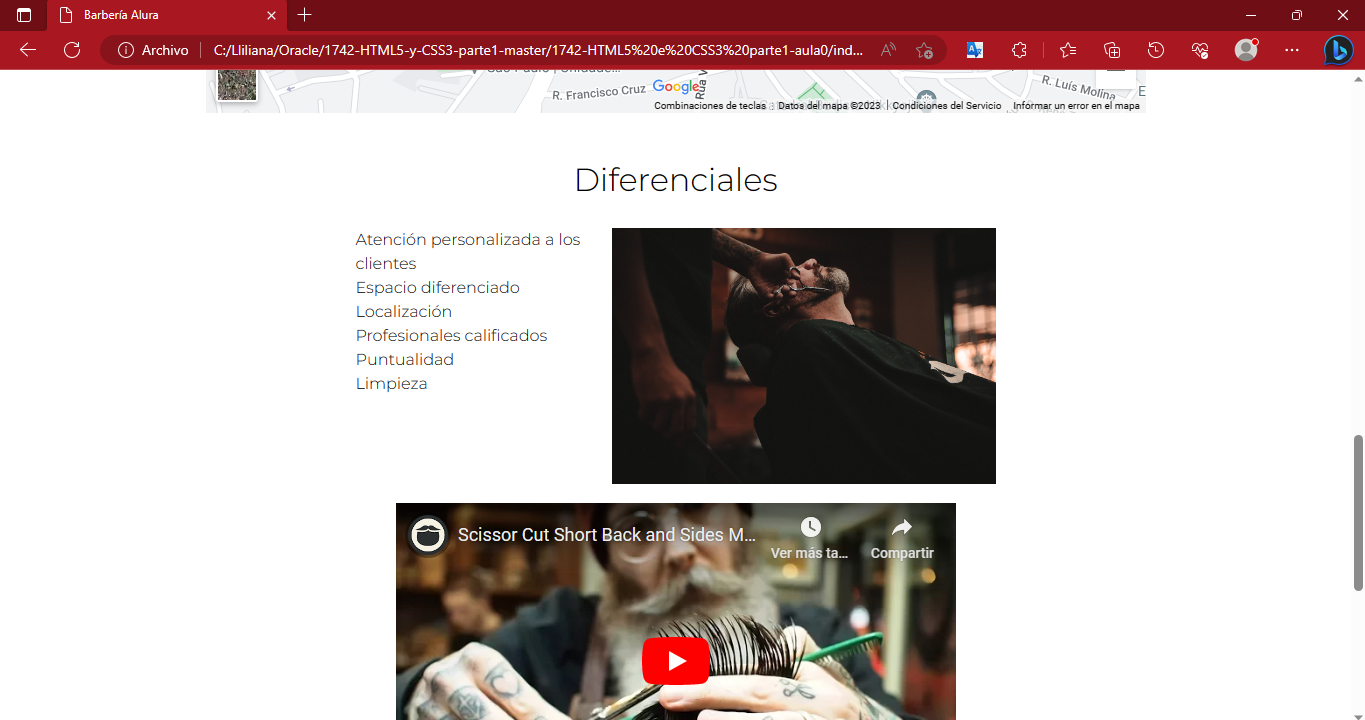
Task: Open the translator extension icon
Action: tap(975, 50)
